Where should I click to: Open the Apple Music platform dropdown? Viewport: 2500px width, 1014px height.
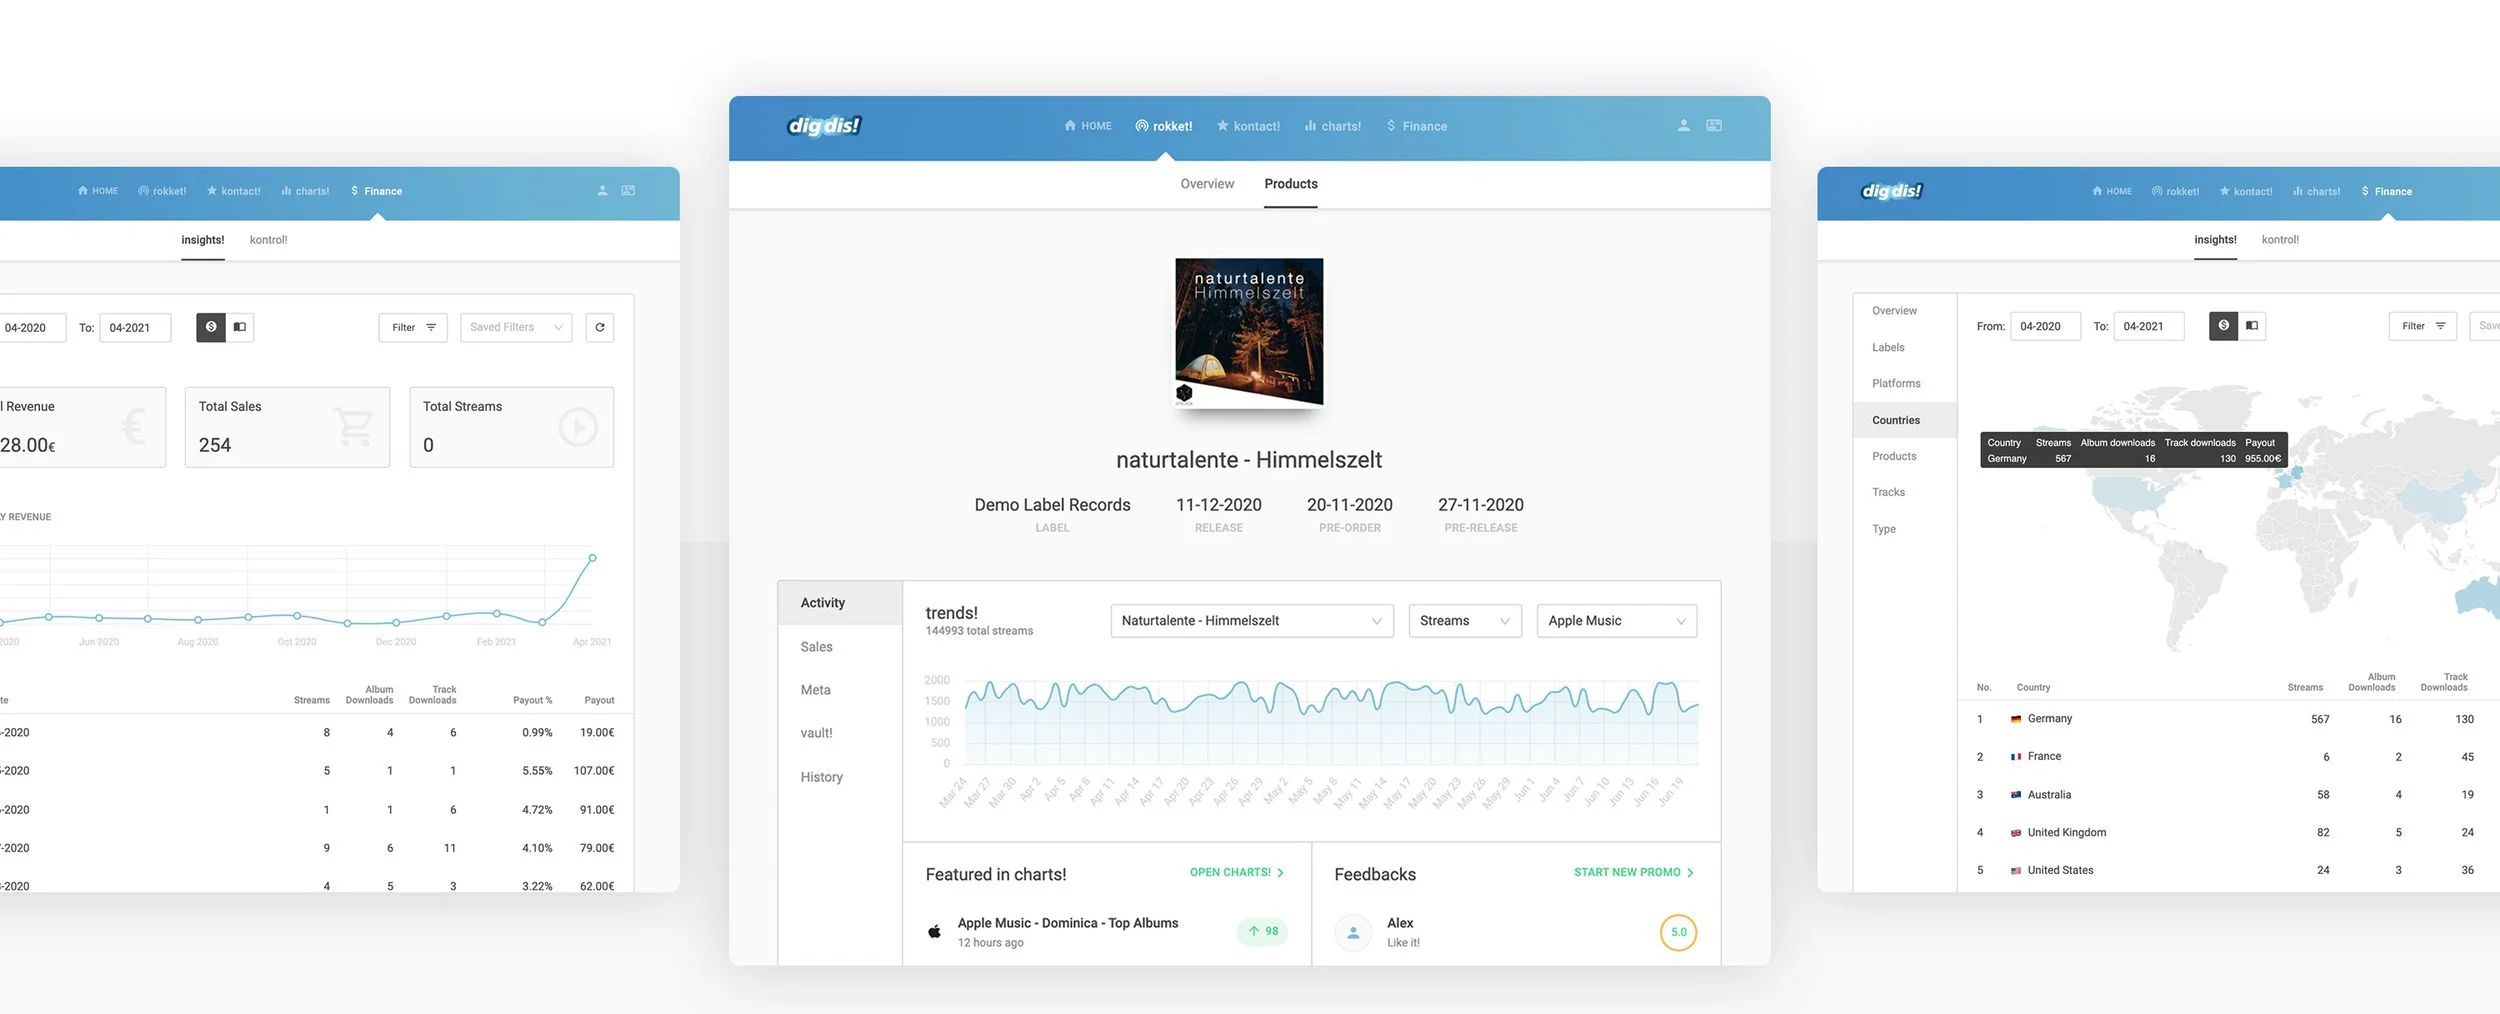coord(1616,621)
